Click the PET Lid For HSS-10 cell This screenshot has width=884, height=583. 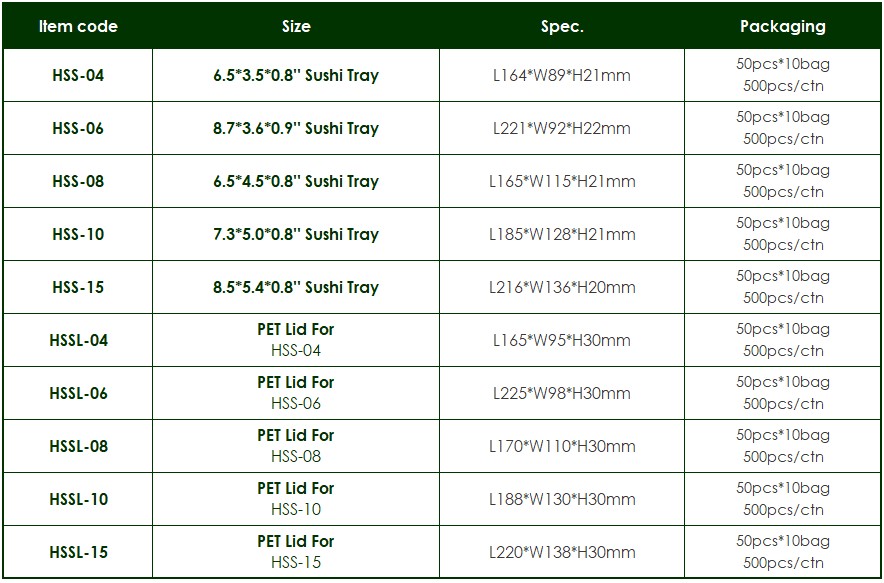[296, 499]
